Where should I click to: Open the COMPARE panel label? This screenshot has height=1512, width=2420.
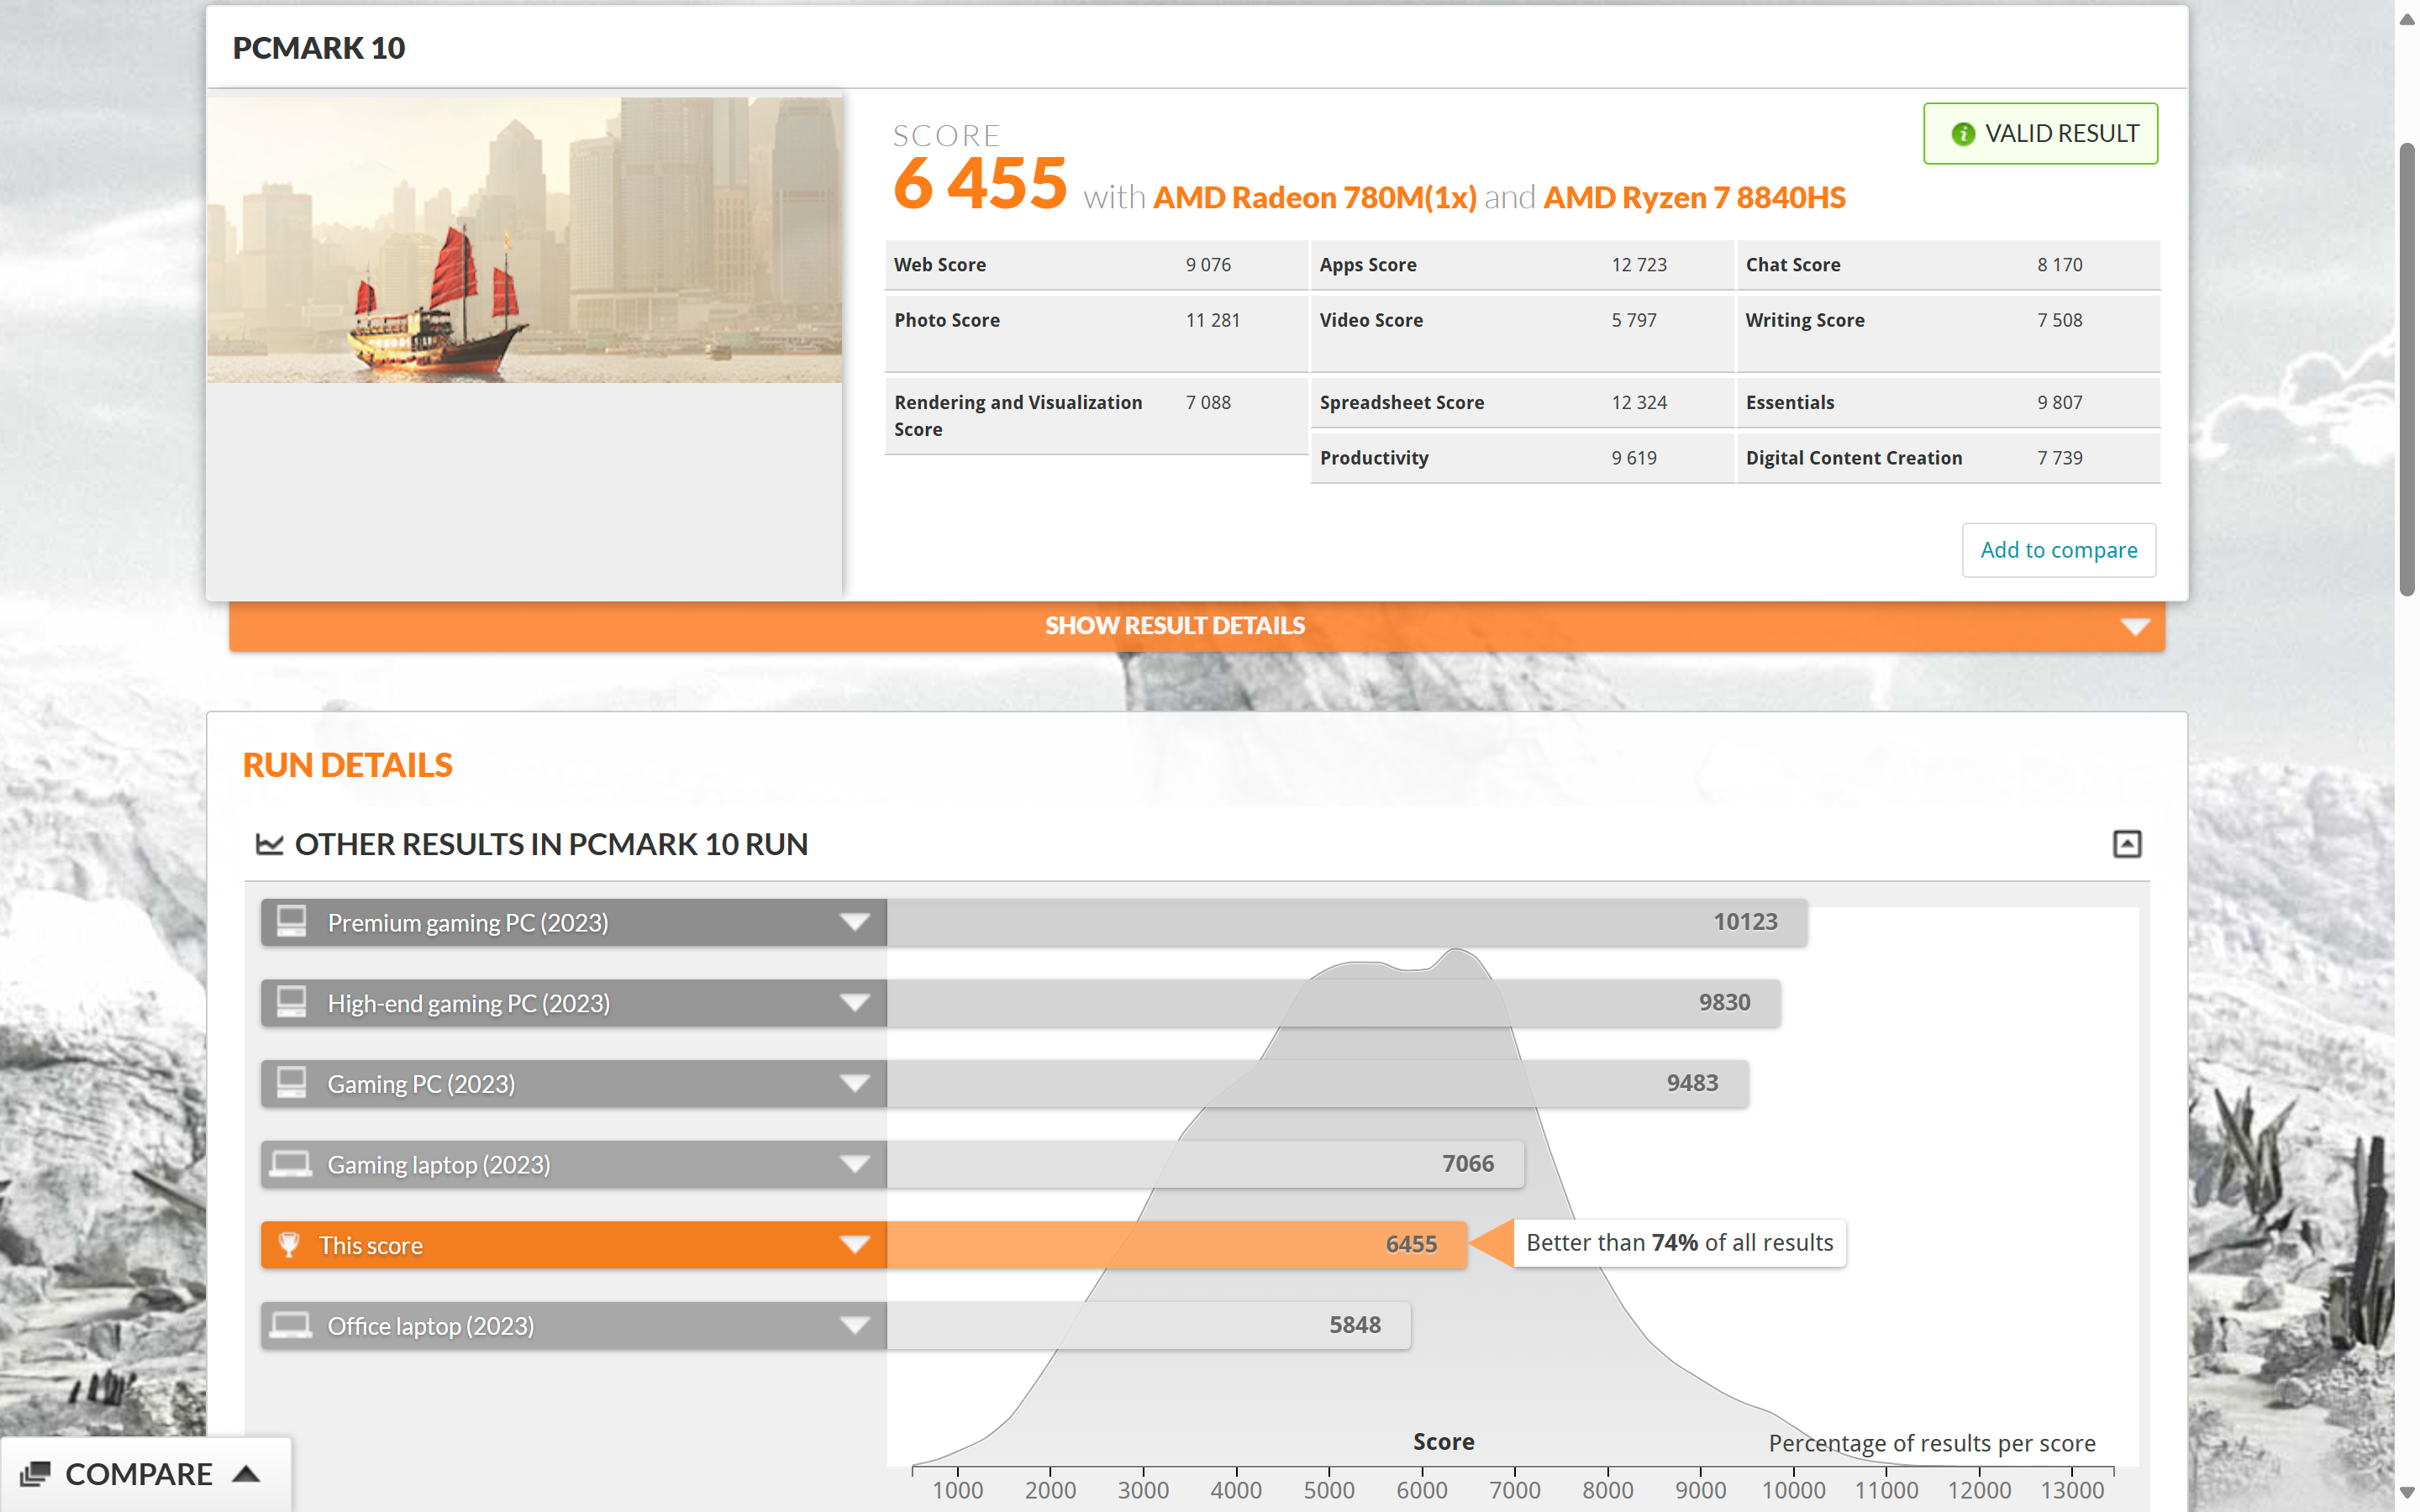(139, 1473)
